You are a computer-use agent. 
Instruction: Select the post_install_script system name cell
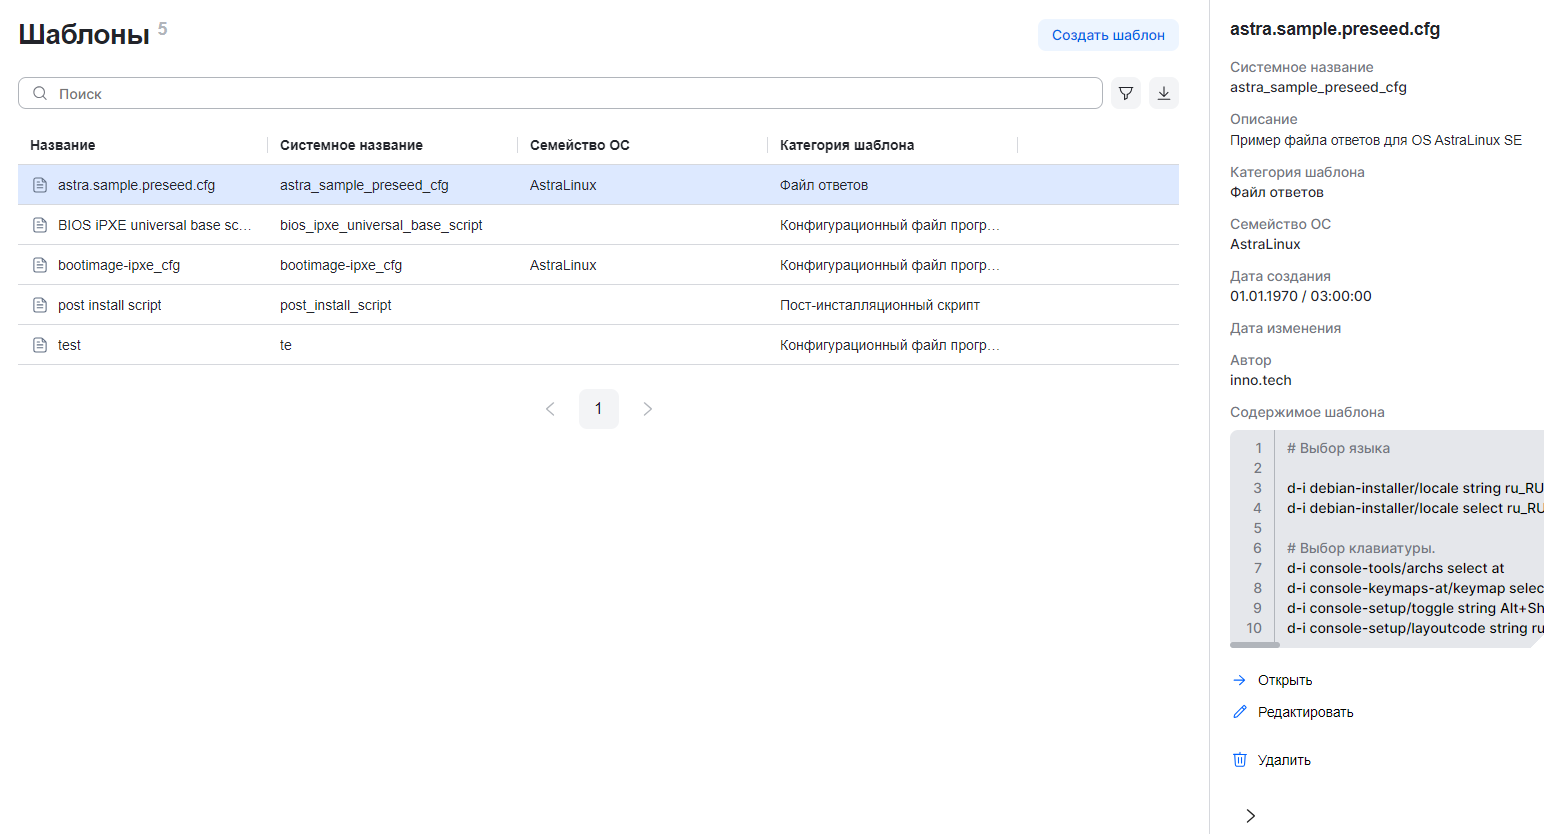(336, 305)
